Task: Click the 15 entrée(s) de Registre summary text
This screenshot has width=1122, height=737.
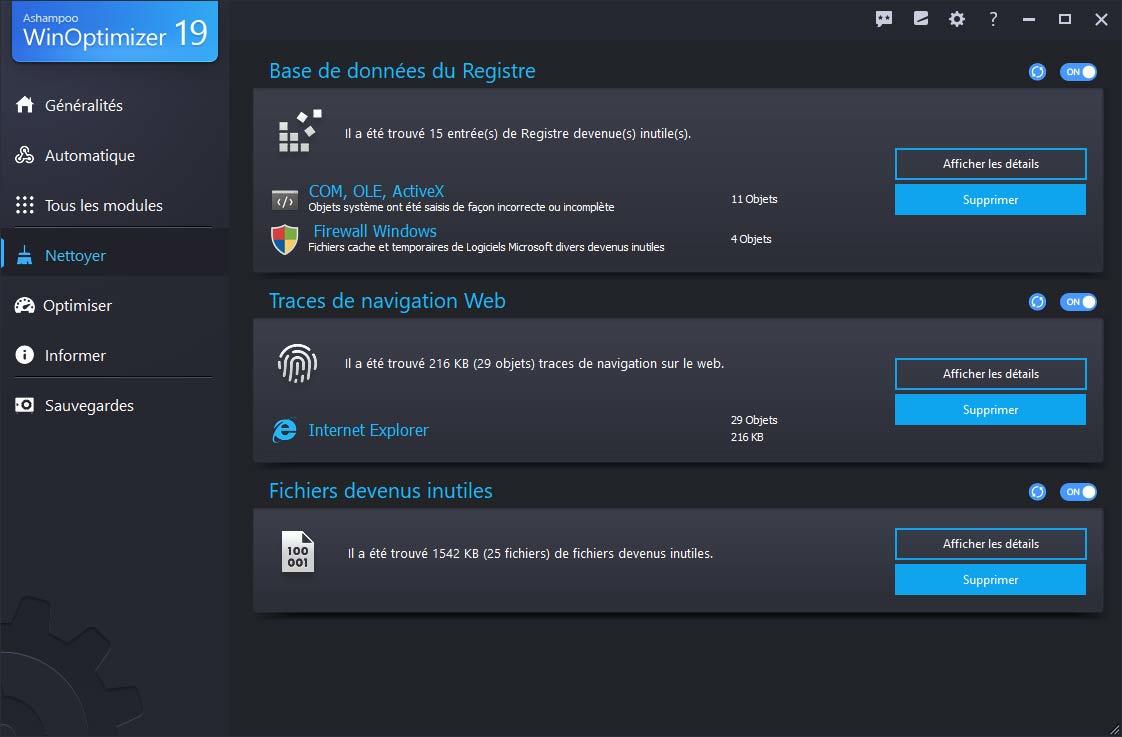Action: click(x=518, y=133)
